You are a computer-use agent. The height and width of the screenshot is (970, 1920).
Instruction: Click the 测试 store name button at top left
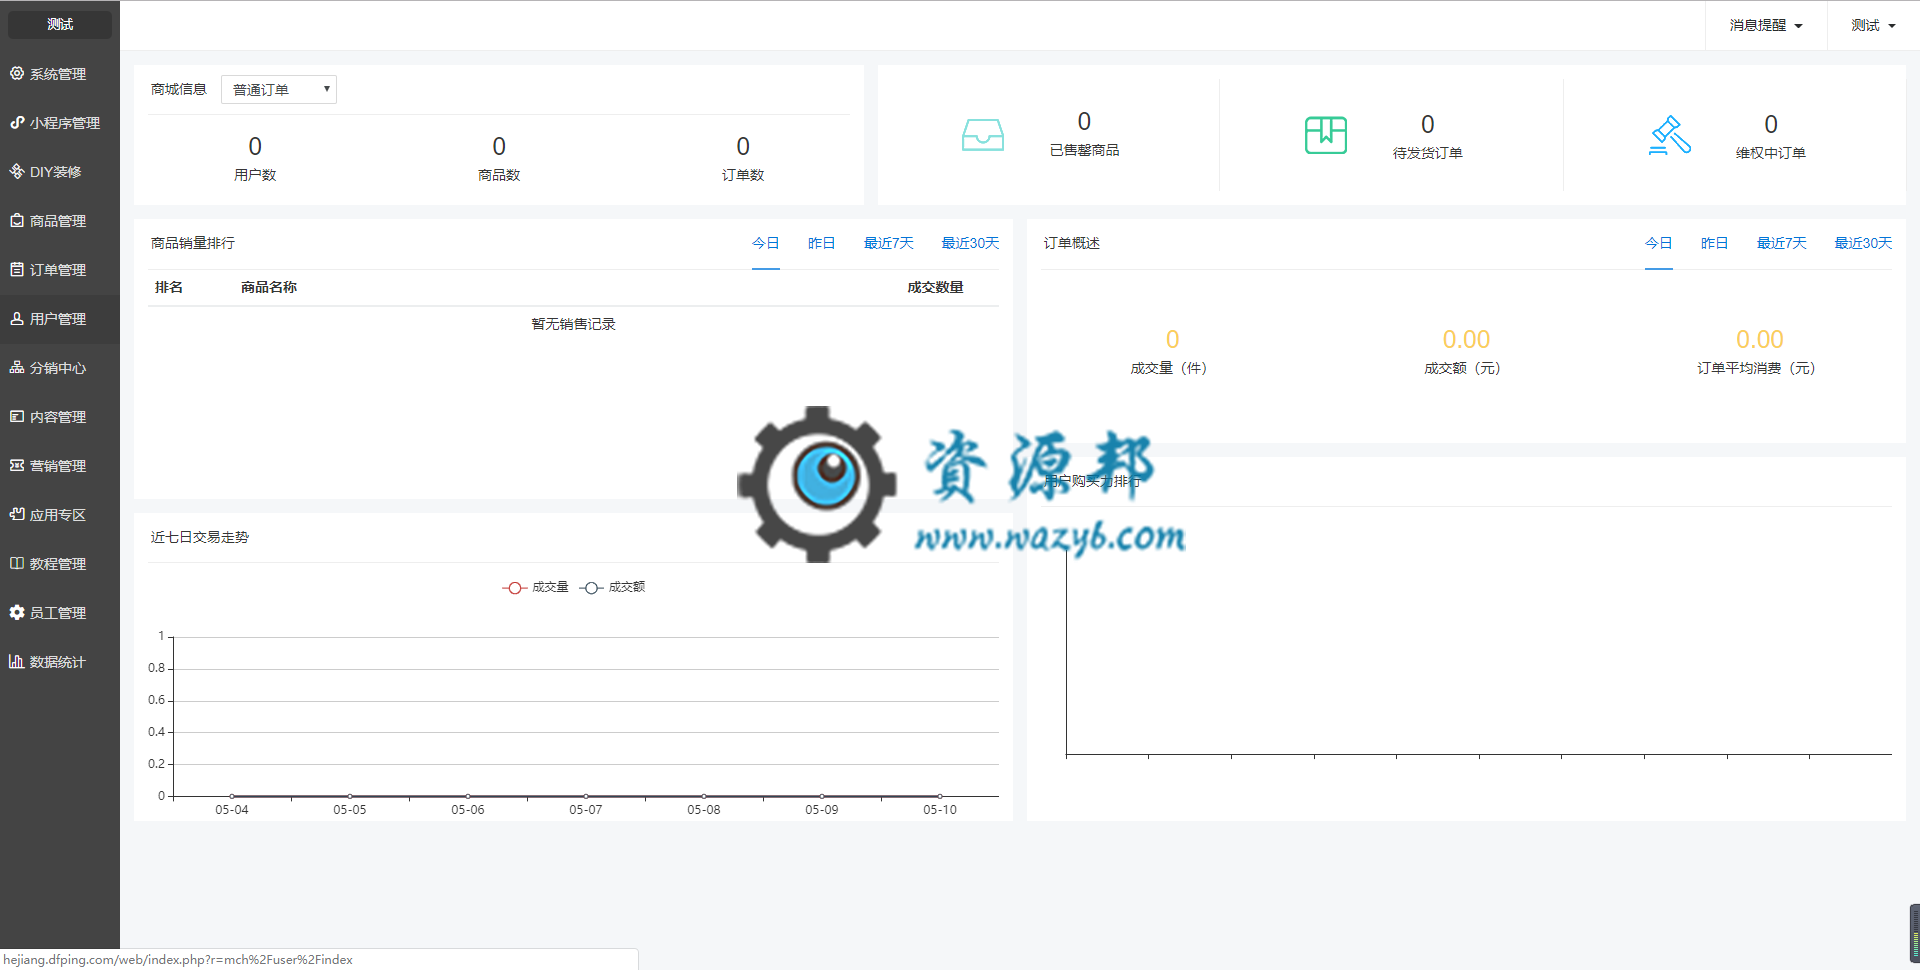60,24
